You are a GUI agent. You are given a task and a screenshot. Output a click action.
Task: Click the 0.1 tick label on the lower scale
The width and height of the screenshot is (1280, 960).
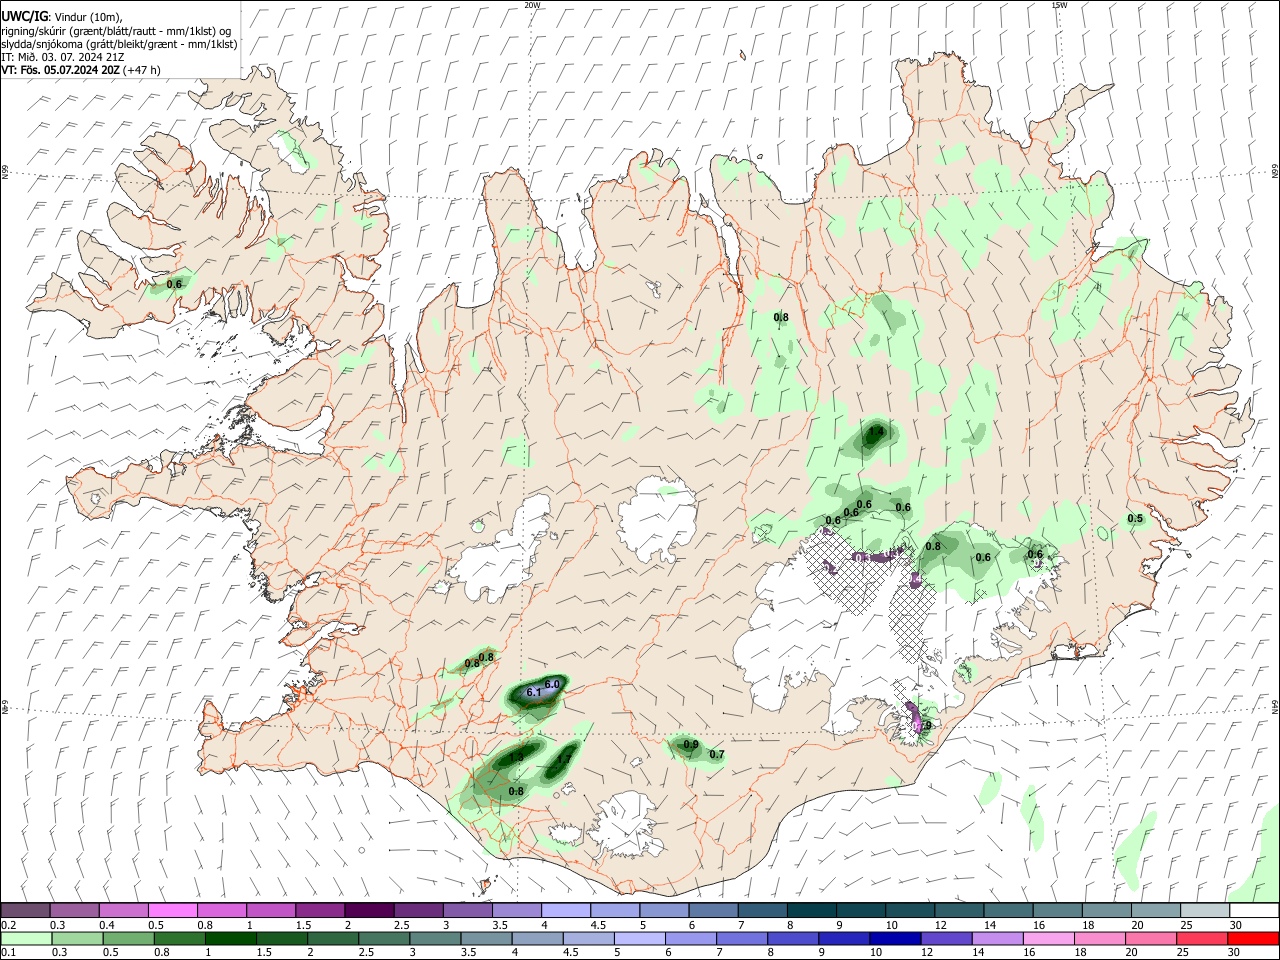tap(8, 953)
